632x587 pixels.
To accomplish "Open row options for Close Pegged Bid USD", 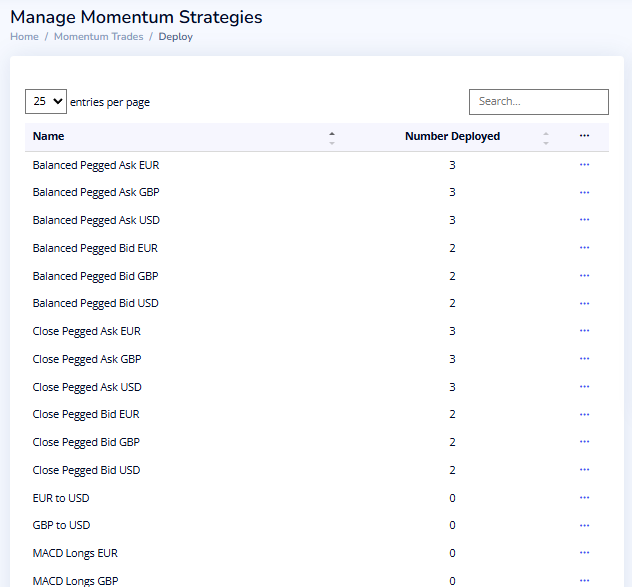I will pyautogui.click(x=584, y=470).
